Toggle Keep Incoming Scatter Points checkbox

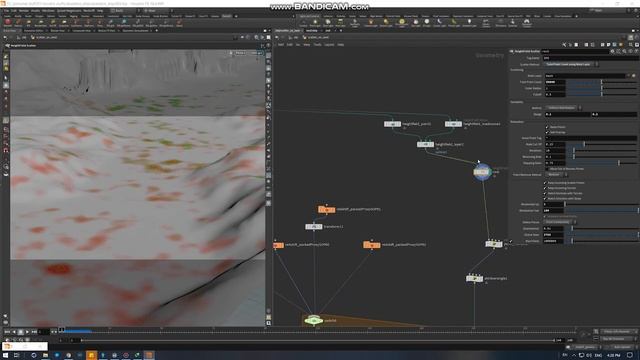pyautogui.click(x=545, y=183)
